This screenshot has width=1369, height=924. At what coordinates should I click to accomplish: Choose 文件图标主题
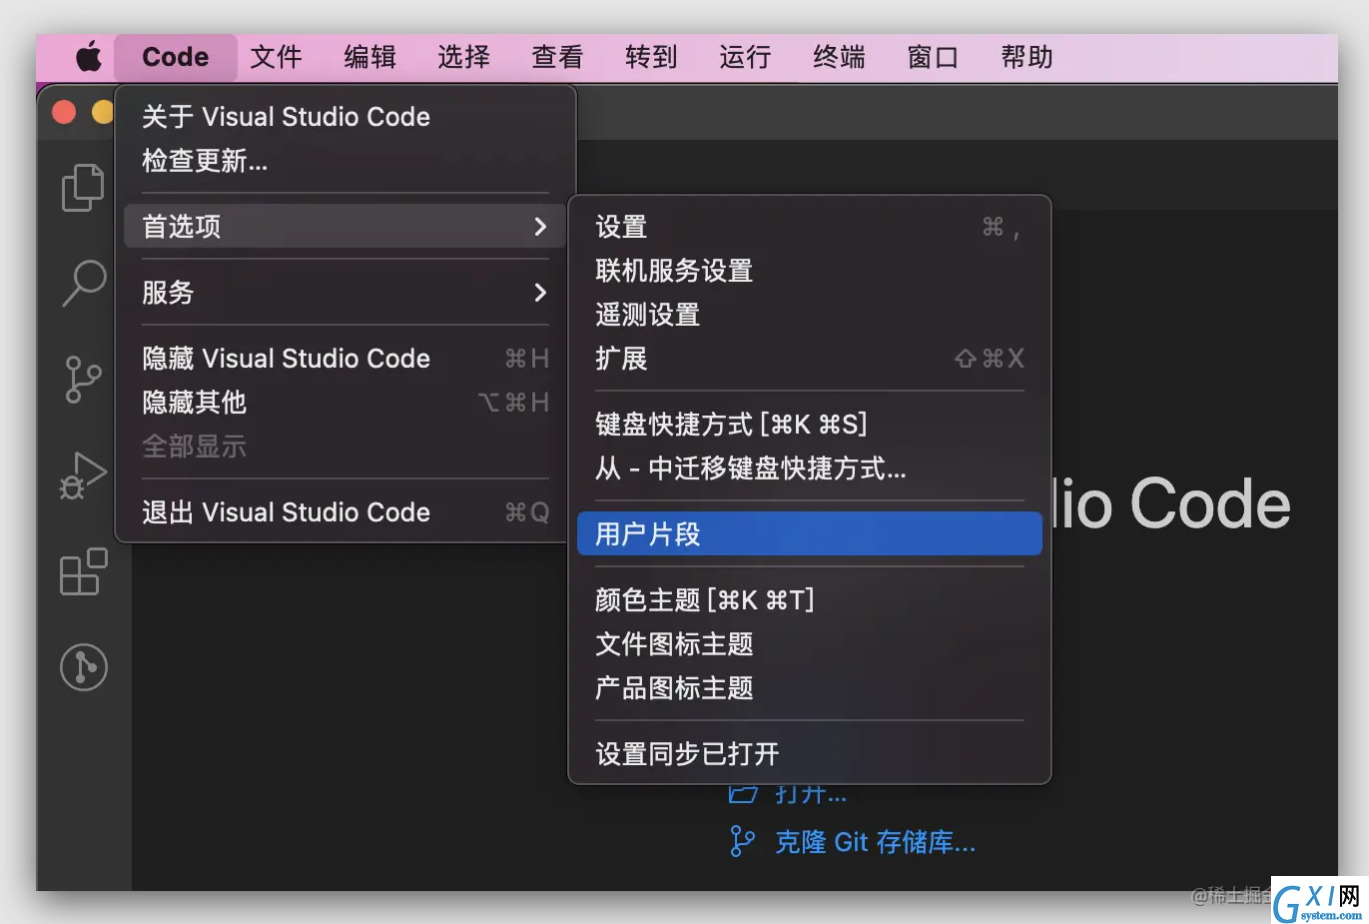[x=809, y=644]
